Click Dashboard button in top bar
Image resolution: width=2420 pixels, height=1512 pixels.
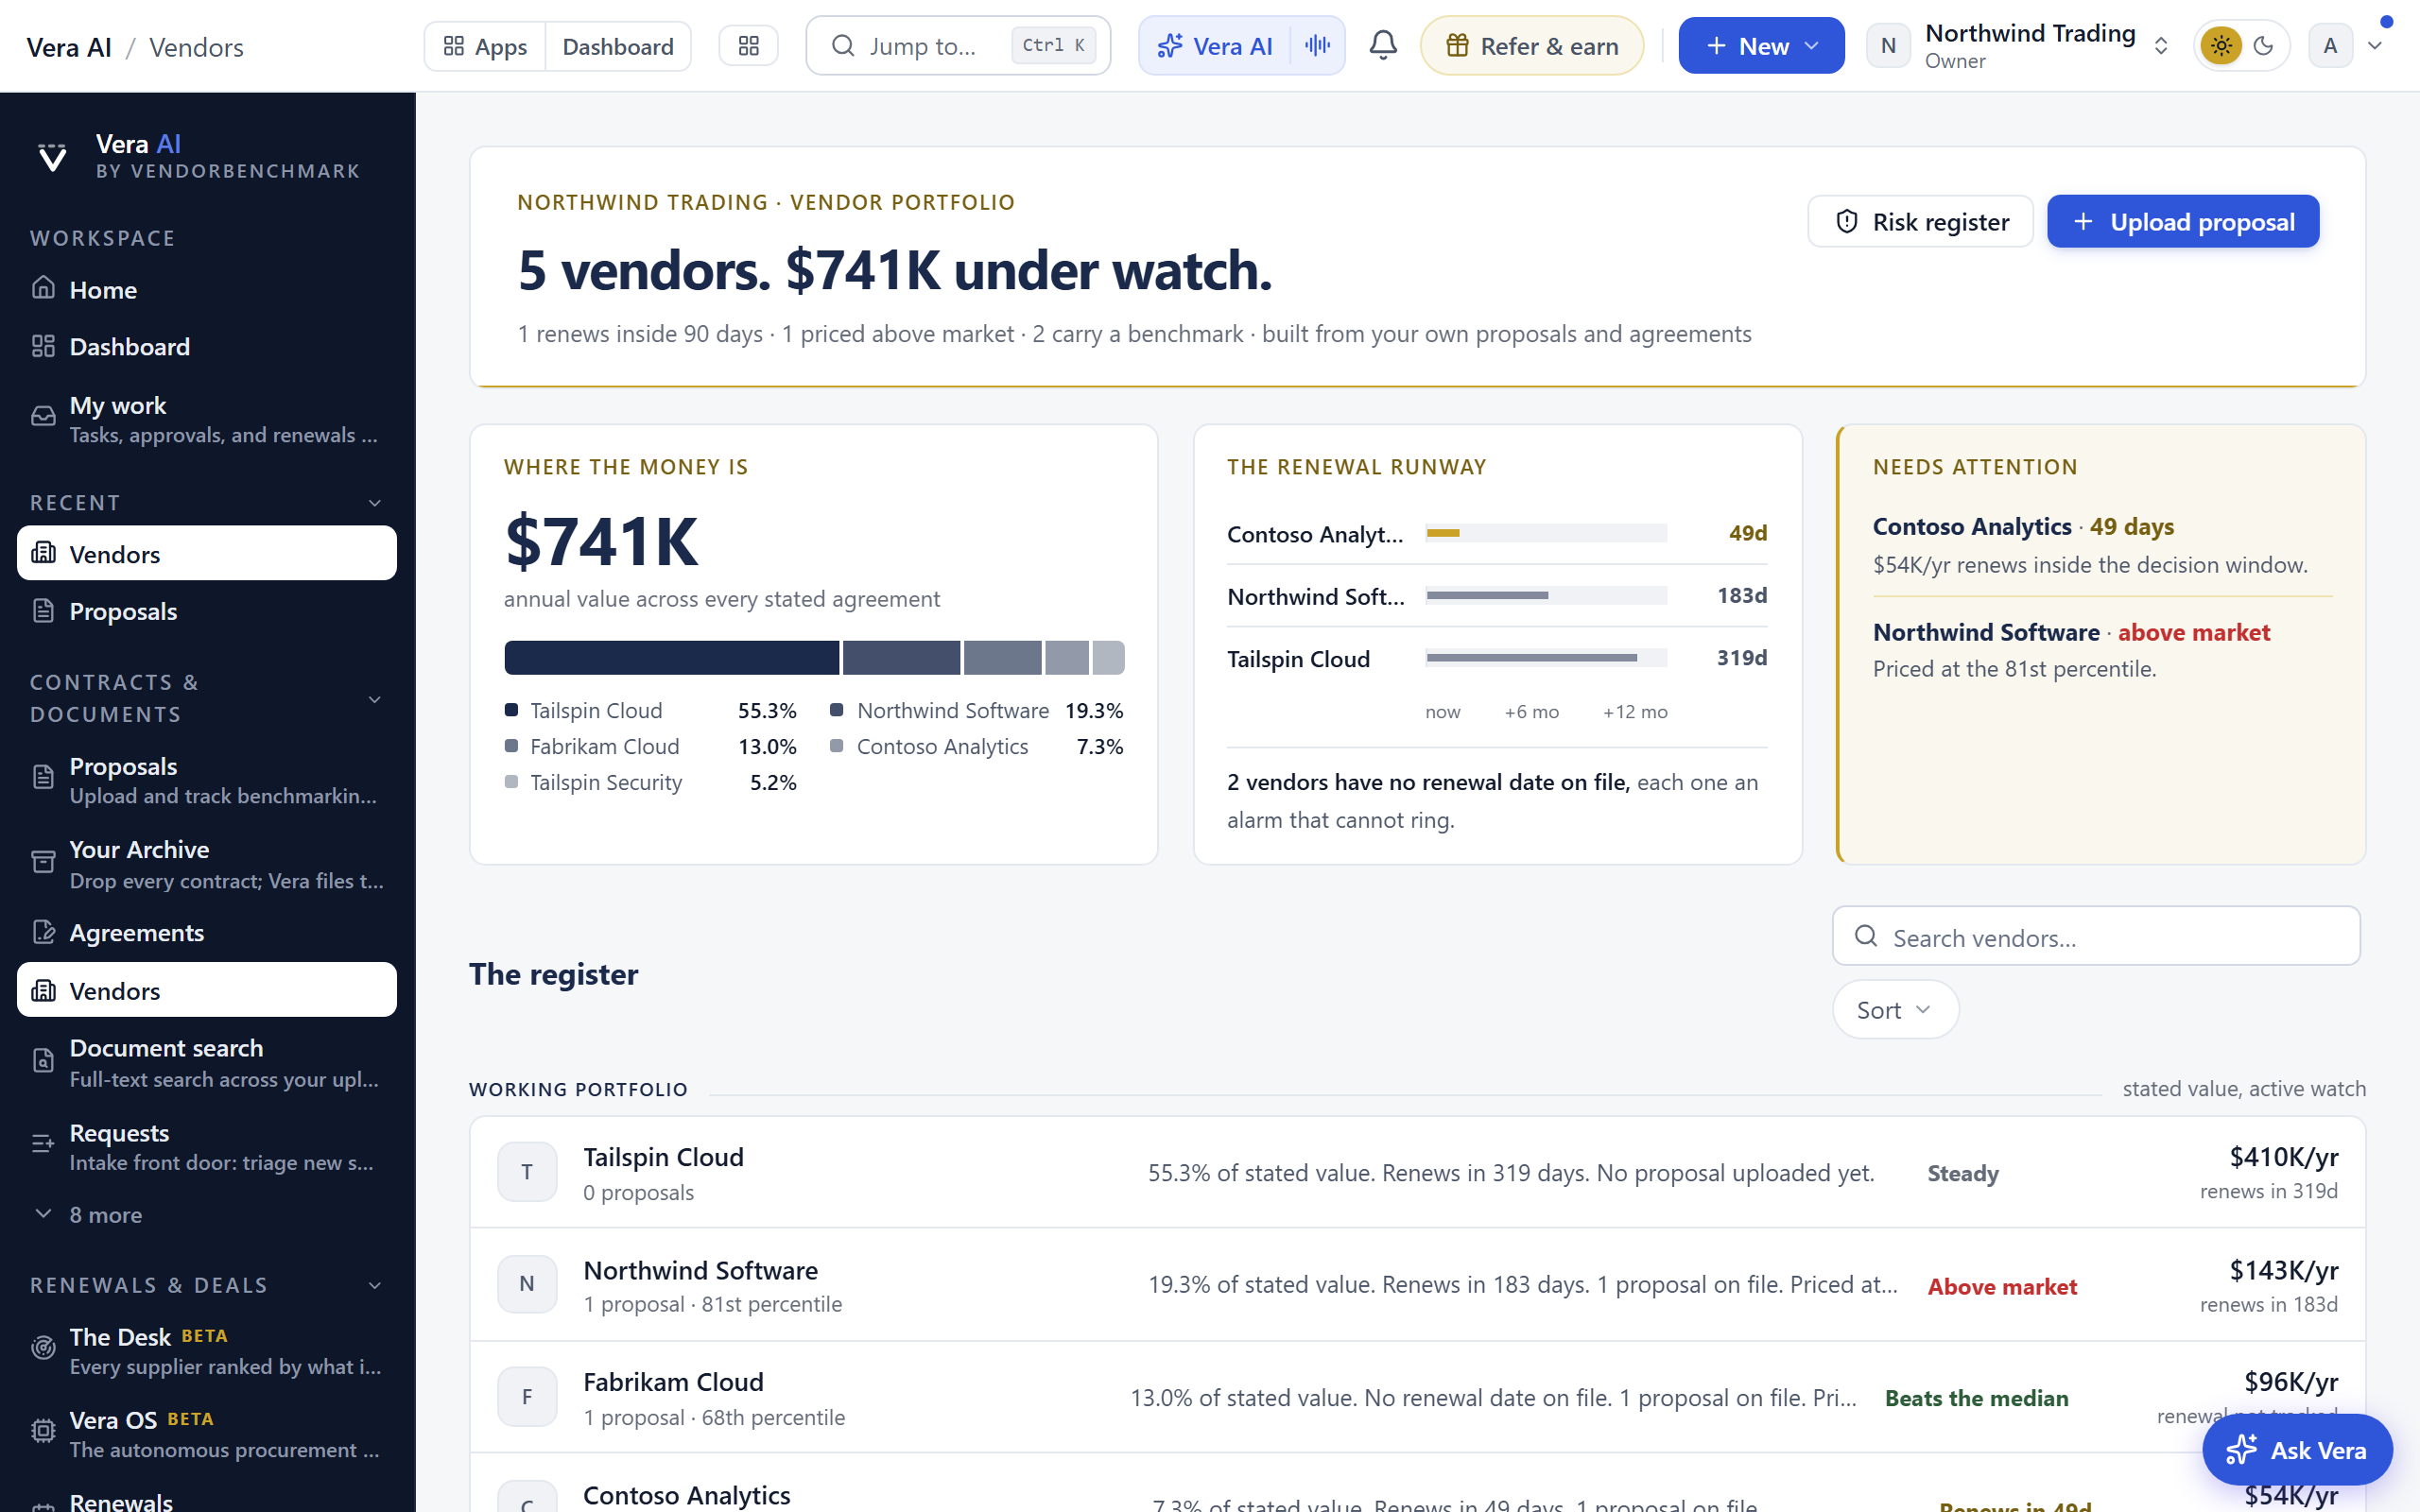point(618,46)
